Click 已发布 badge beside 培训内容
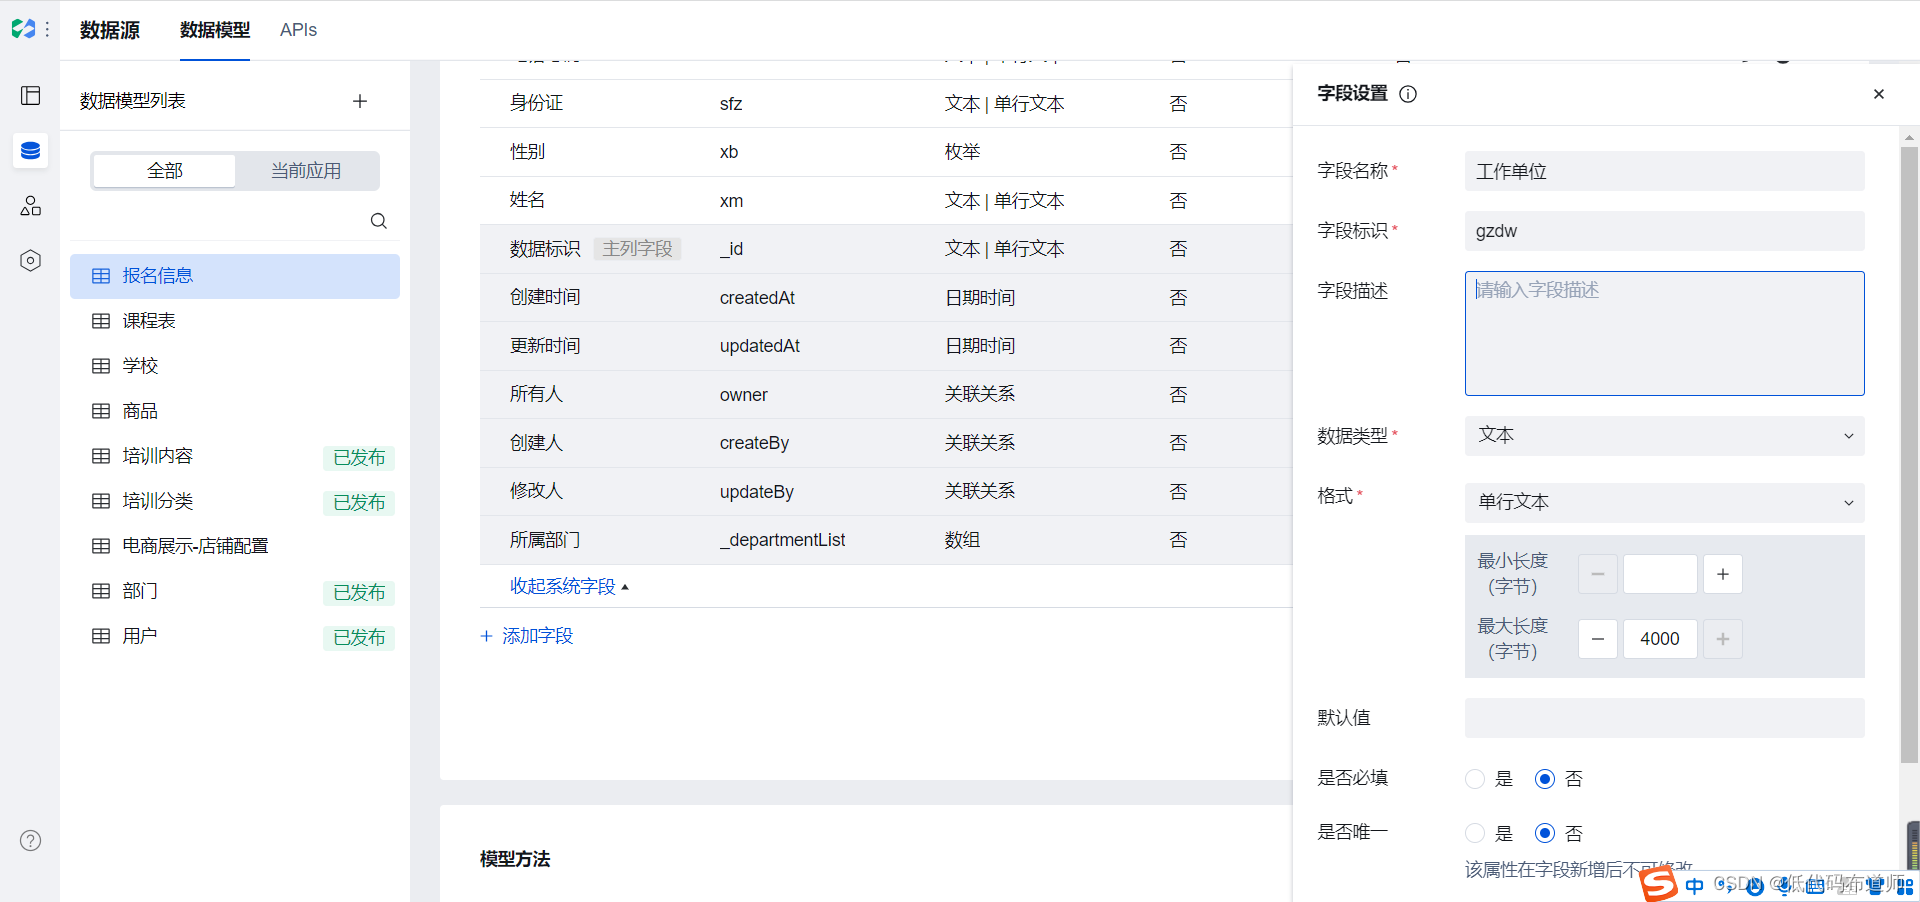The height and width of the screenshot is (902, 1920). (x=359, y=458)
